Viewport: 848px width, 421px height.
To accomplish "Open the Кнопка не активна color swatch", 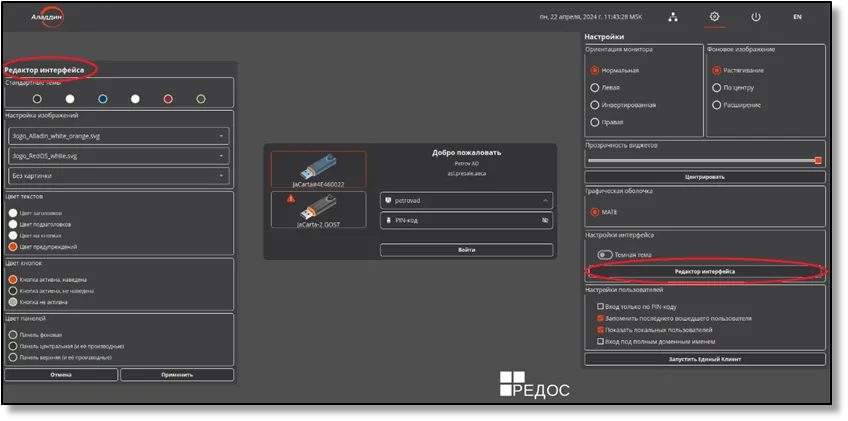I will pyautogui.click(x=13, y=302).
